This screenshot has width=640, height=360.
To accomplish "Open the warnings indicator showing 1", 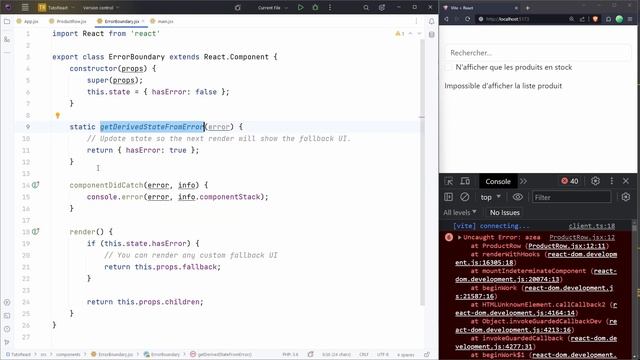I will pos(400,33).
